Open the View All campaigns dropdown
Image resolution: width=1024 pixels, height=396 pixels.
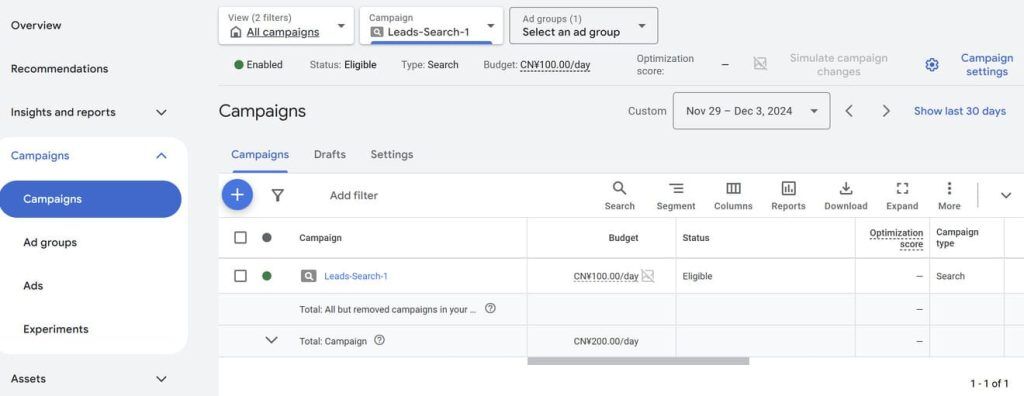pyautogui.click(x=286, y=25)
